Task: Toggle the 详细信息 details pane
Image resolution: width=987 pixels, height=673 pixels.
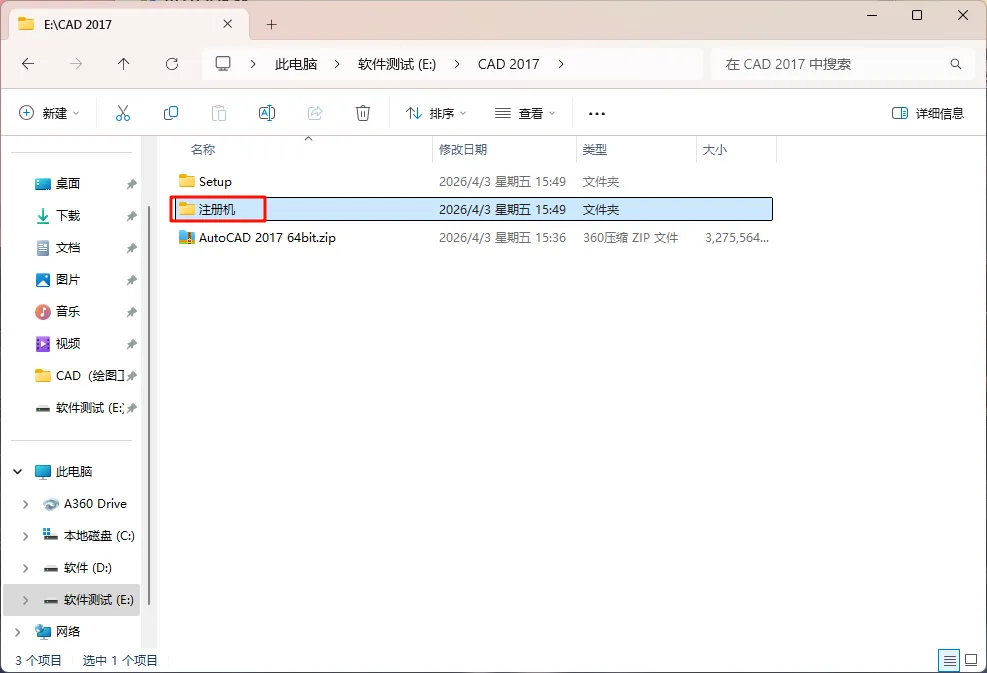Action: [928, 113]
